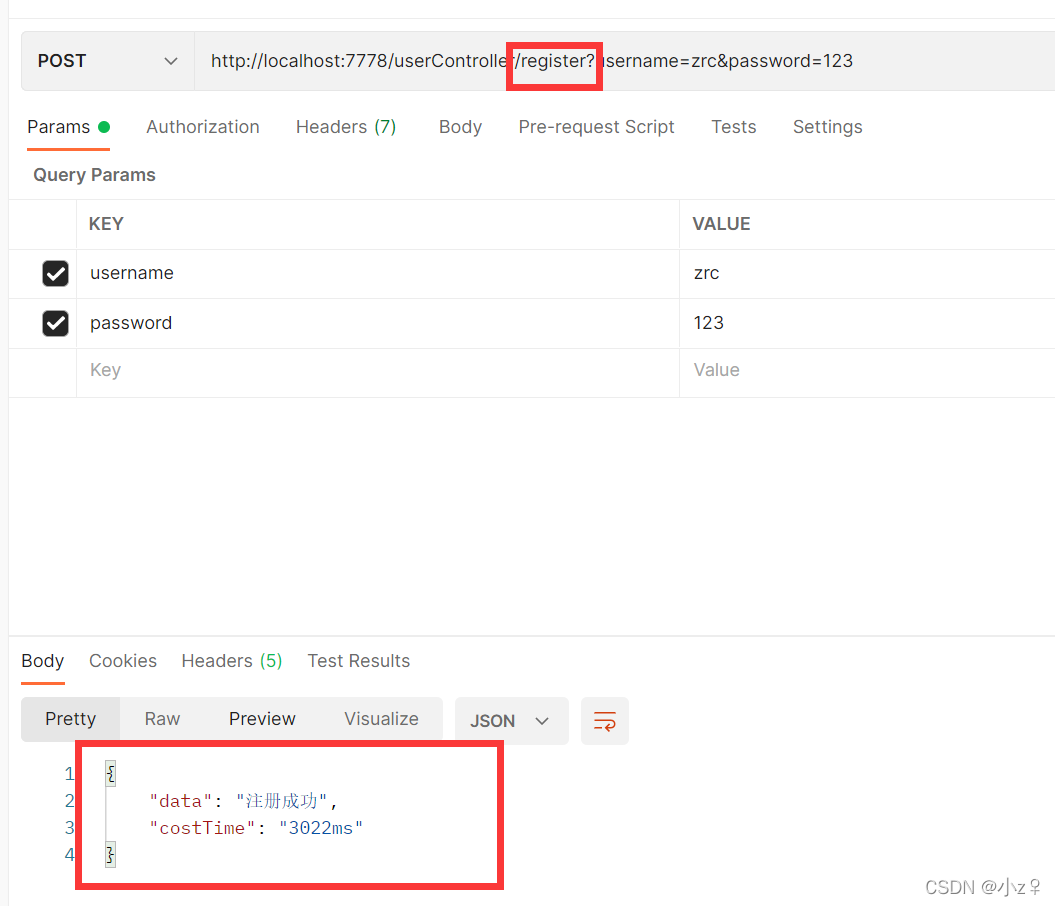The width and height of the screenshot is (1055, 906).
Task: Open the request Headers (7) tab
Action: pos(346,127)
